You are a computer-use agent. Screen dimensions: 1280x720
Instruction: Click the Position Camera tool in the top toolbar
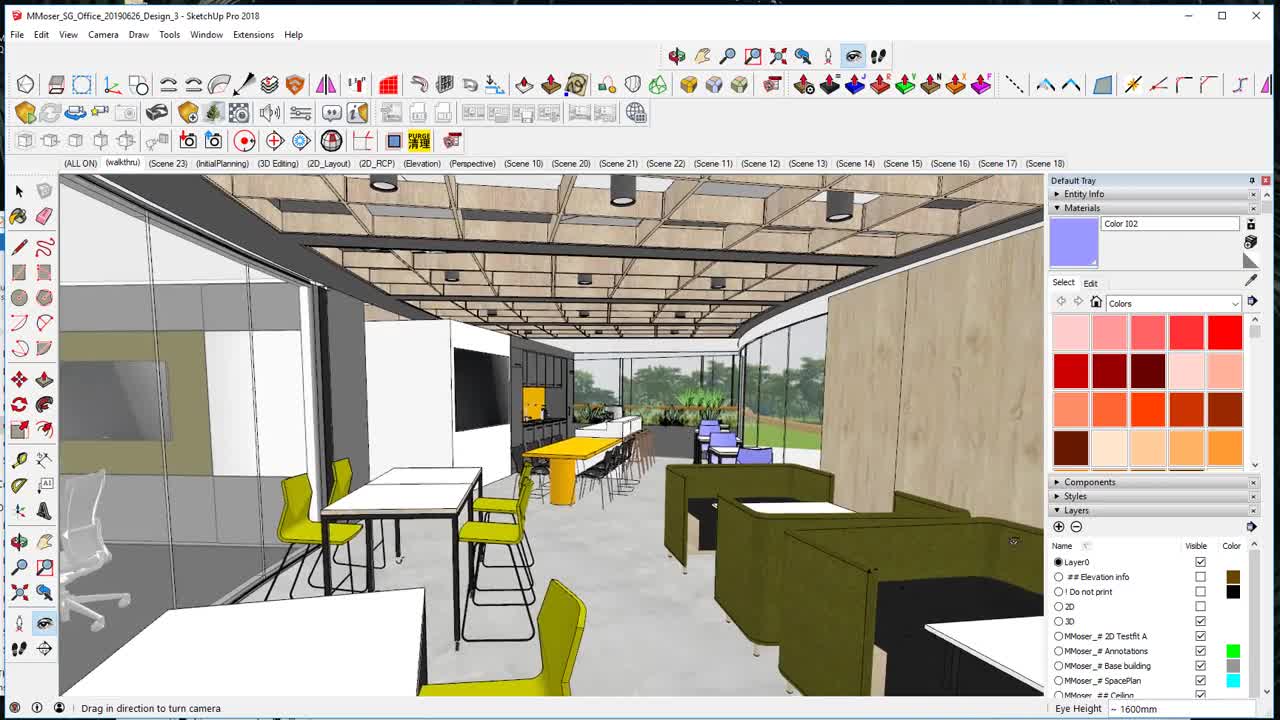tap(828, 56)
